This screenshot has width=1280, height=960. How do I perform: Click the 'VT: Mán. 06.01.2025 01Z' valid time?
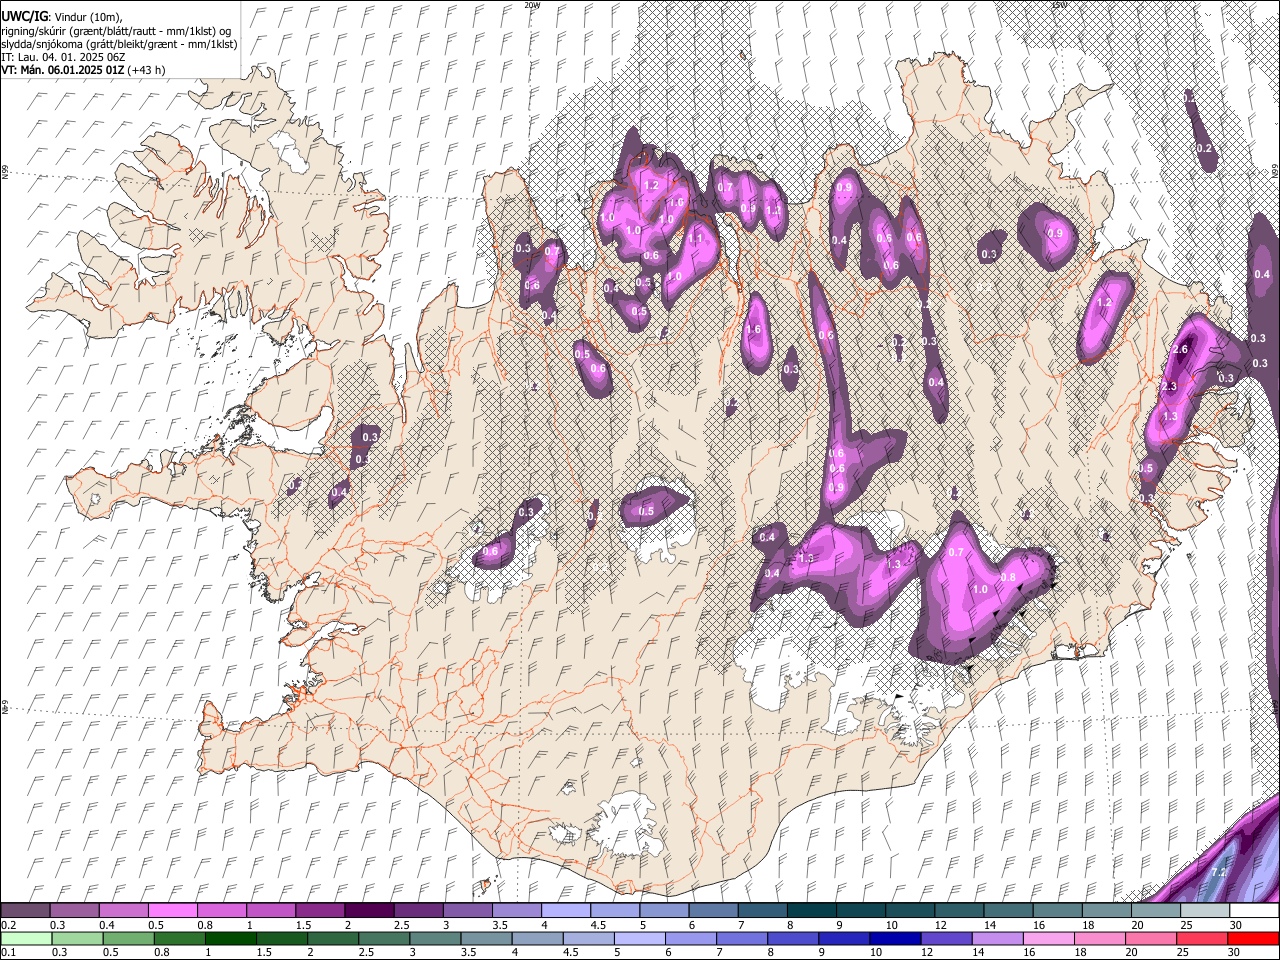62,70
